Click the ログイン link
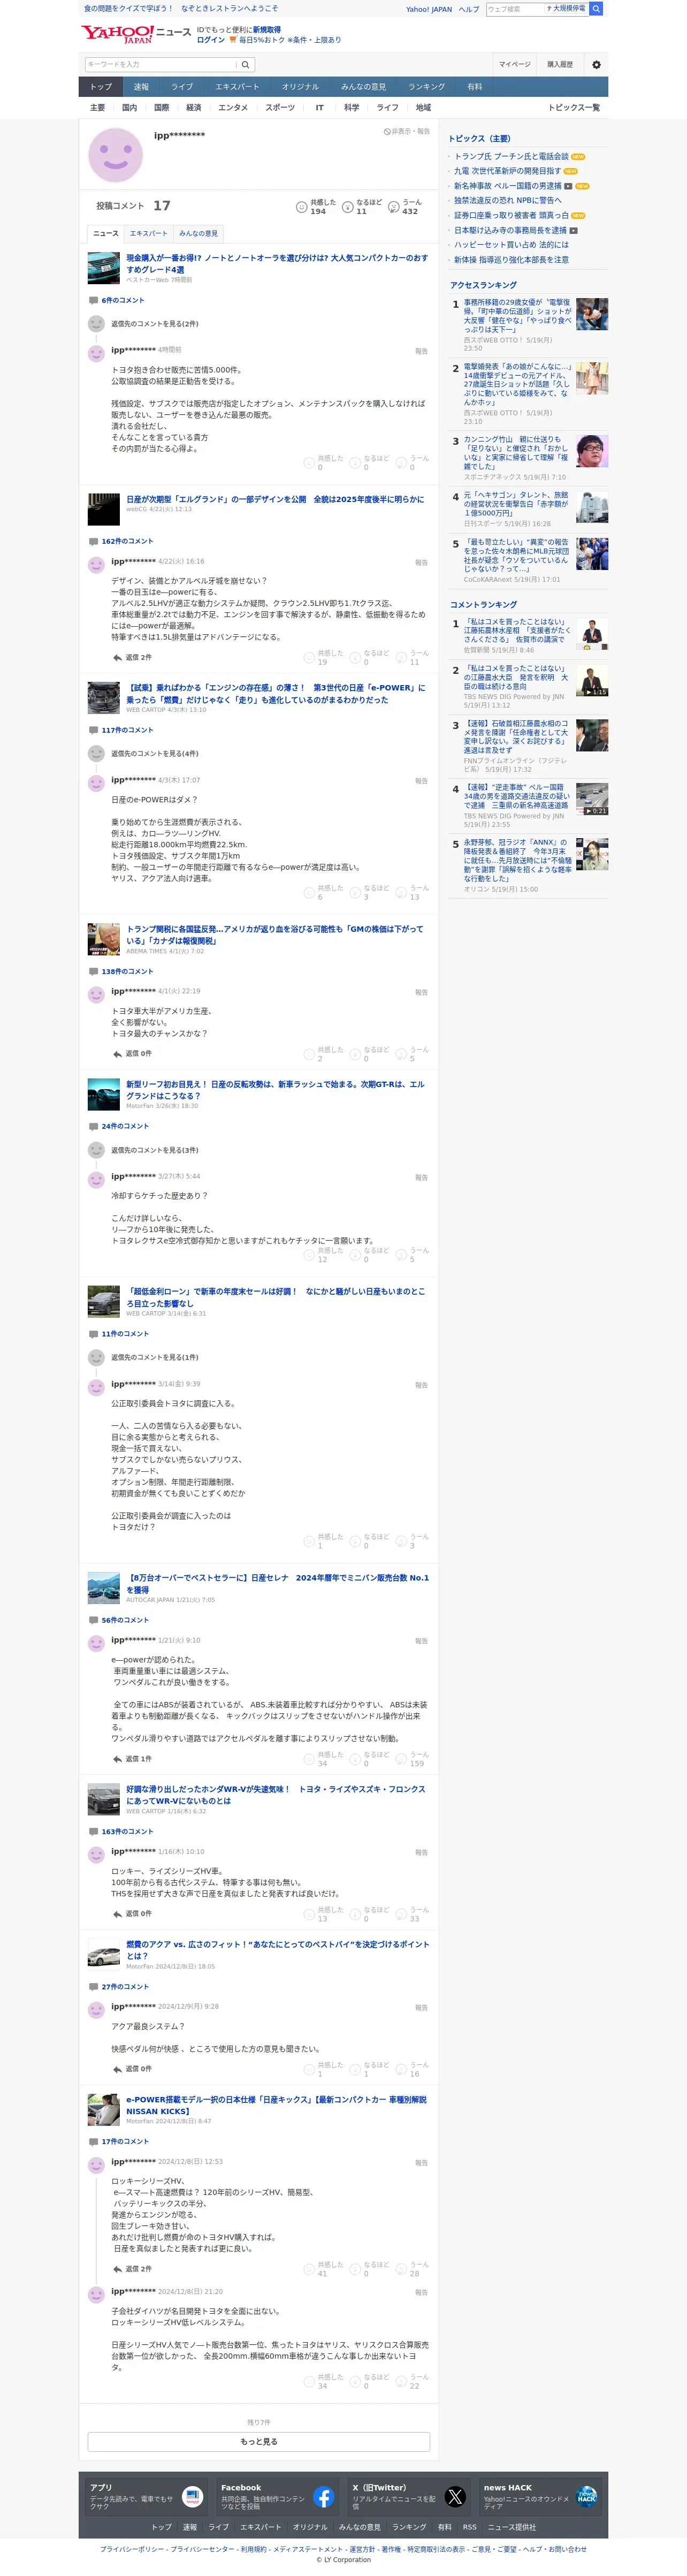 [211, 40]
